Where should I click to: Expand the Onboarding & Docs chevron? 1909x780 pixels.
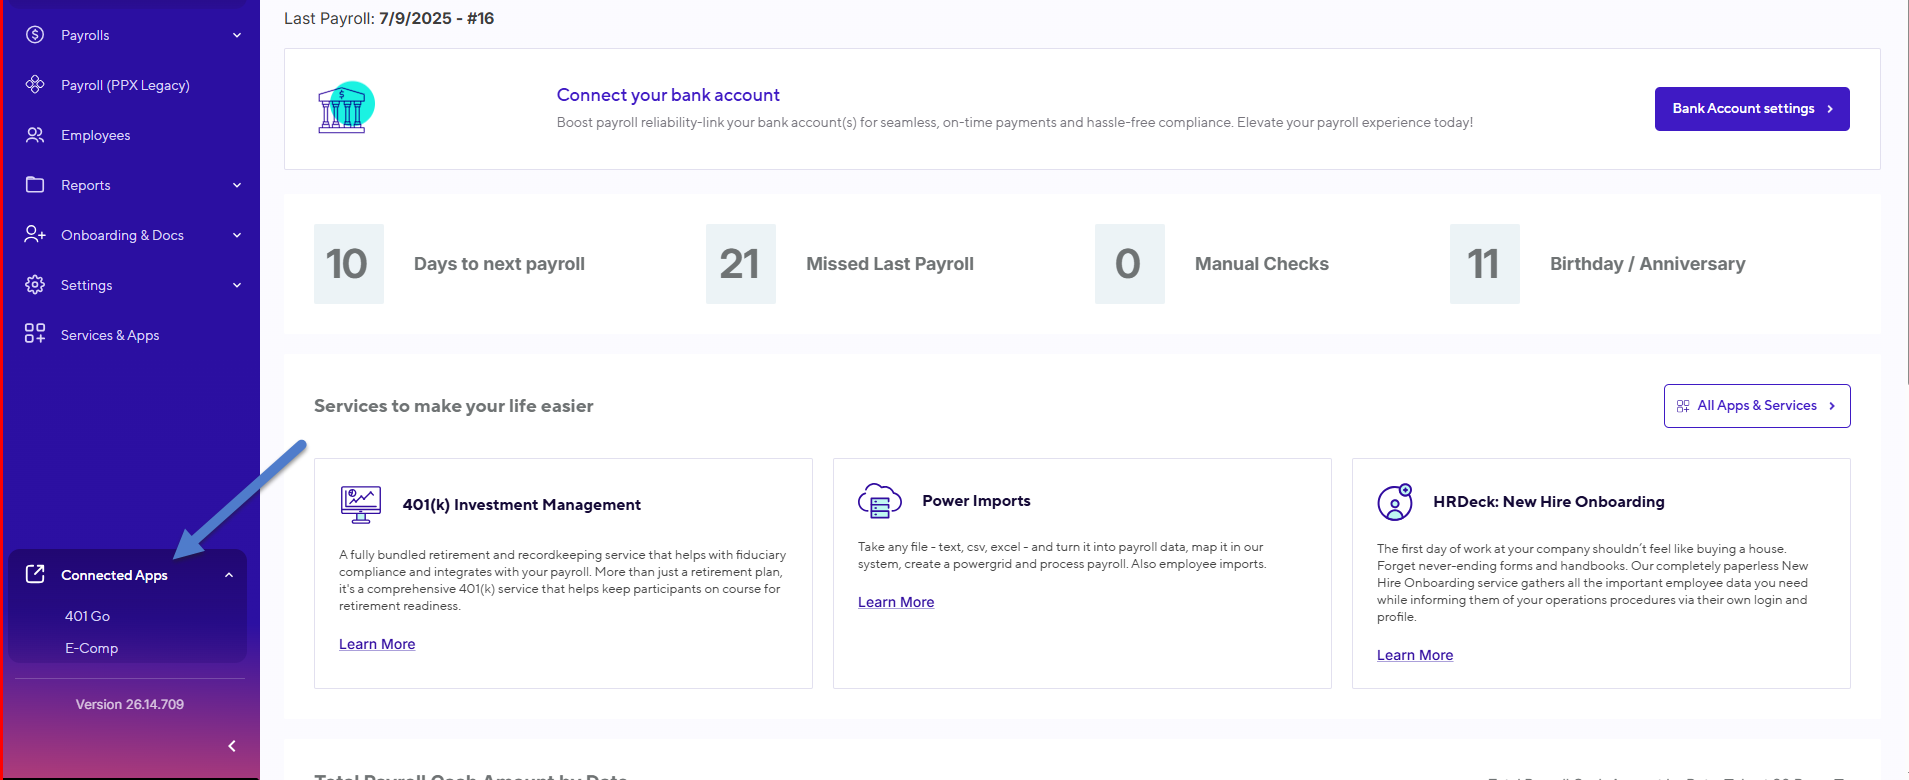237,235
